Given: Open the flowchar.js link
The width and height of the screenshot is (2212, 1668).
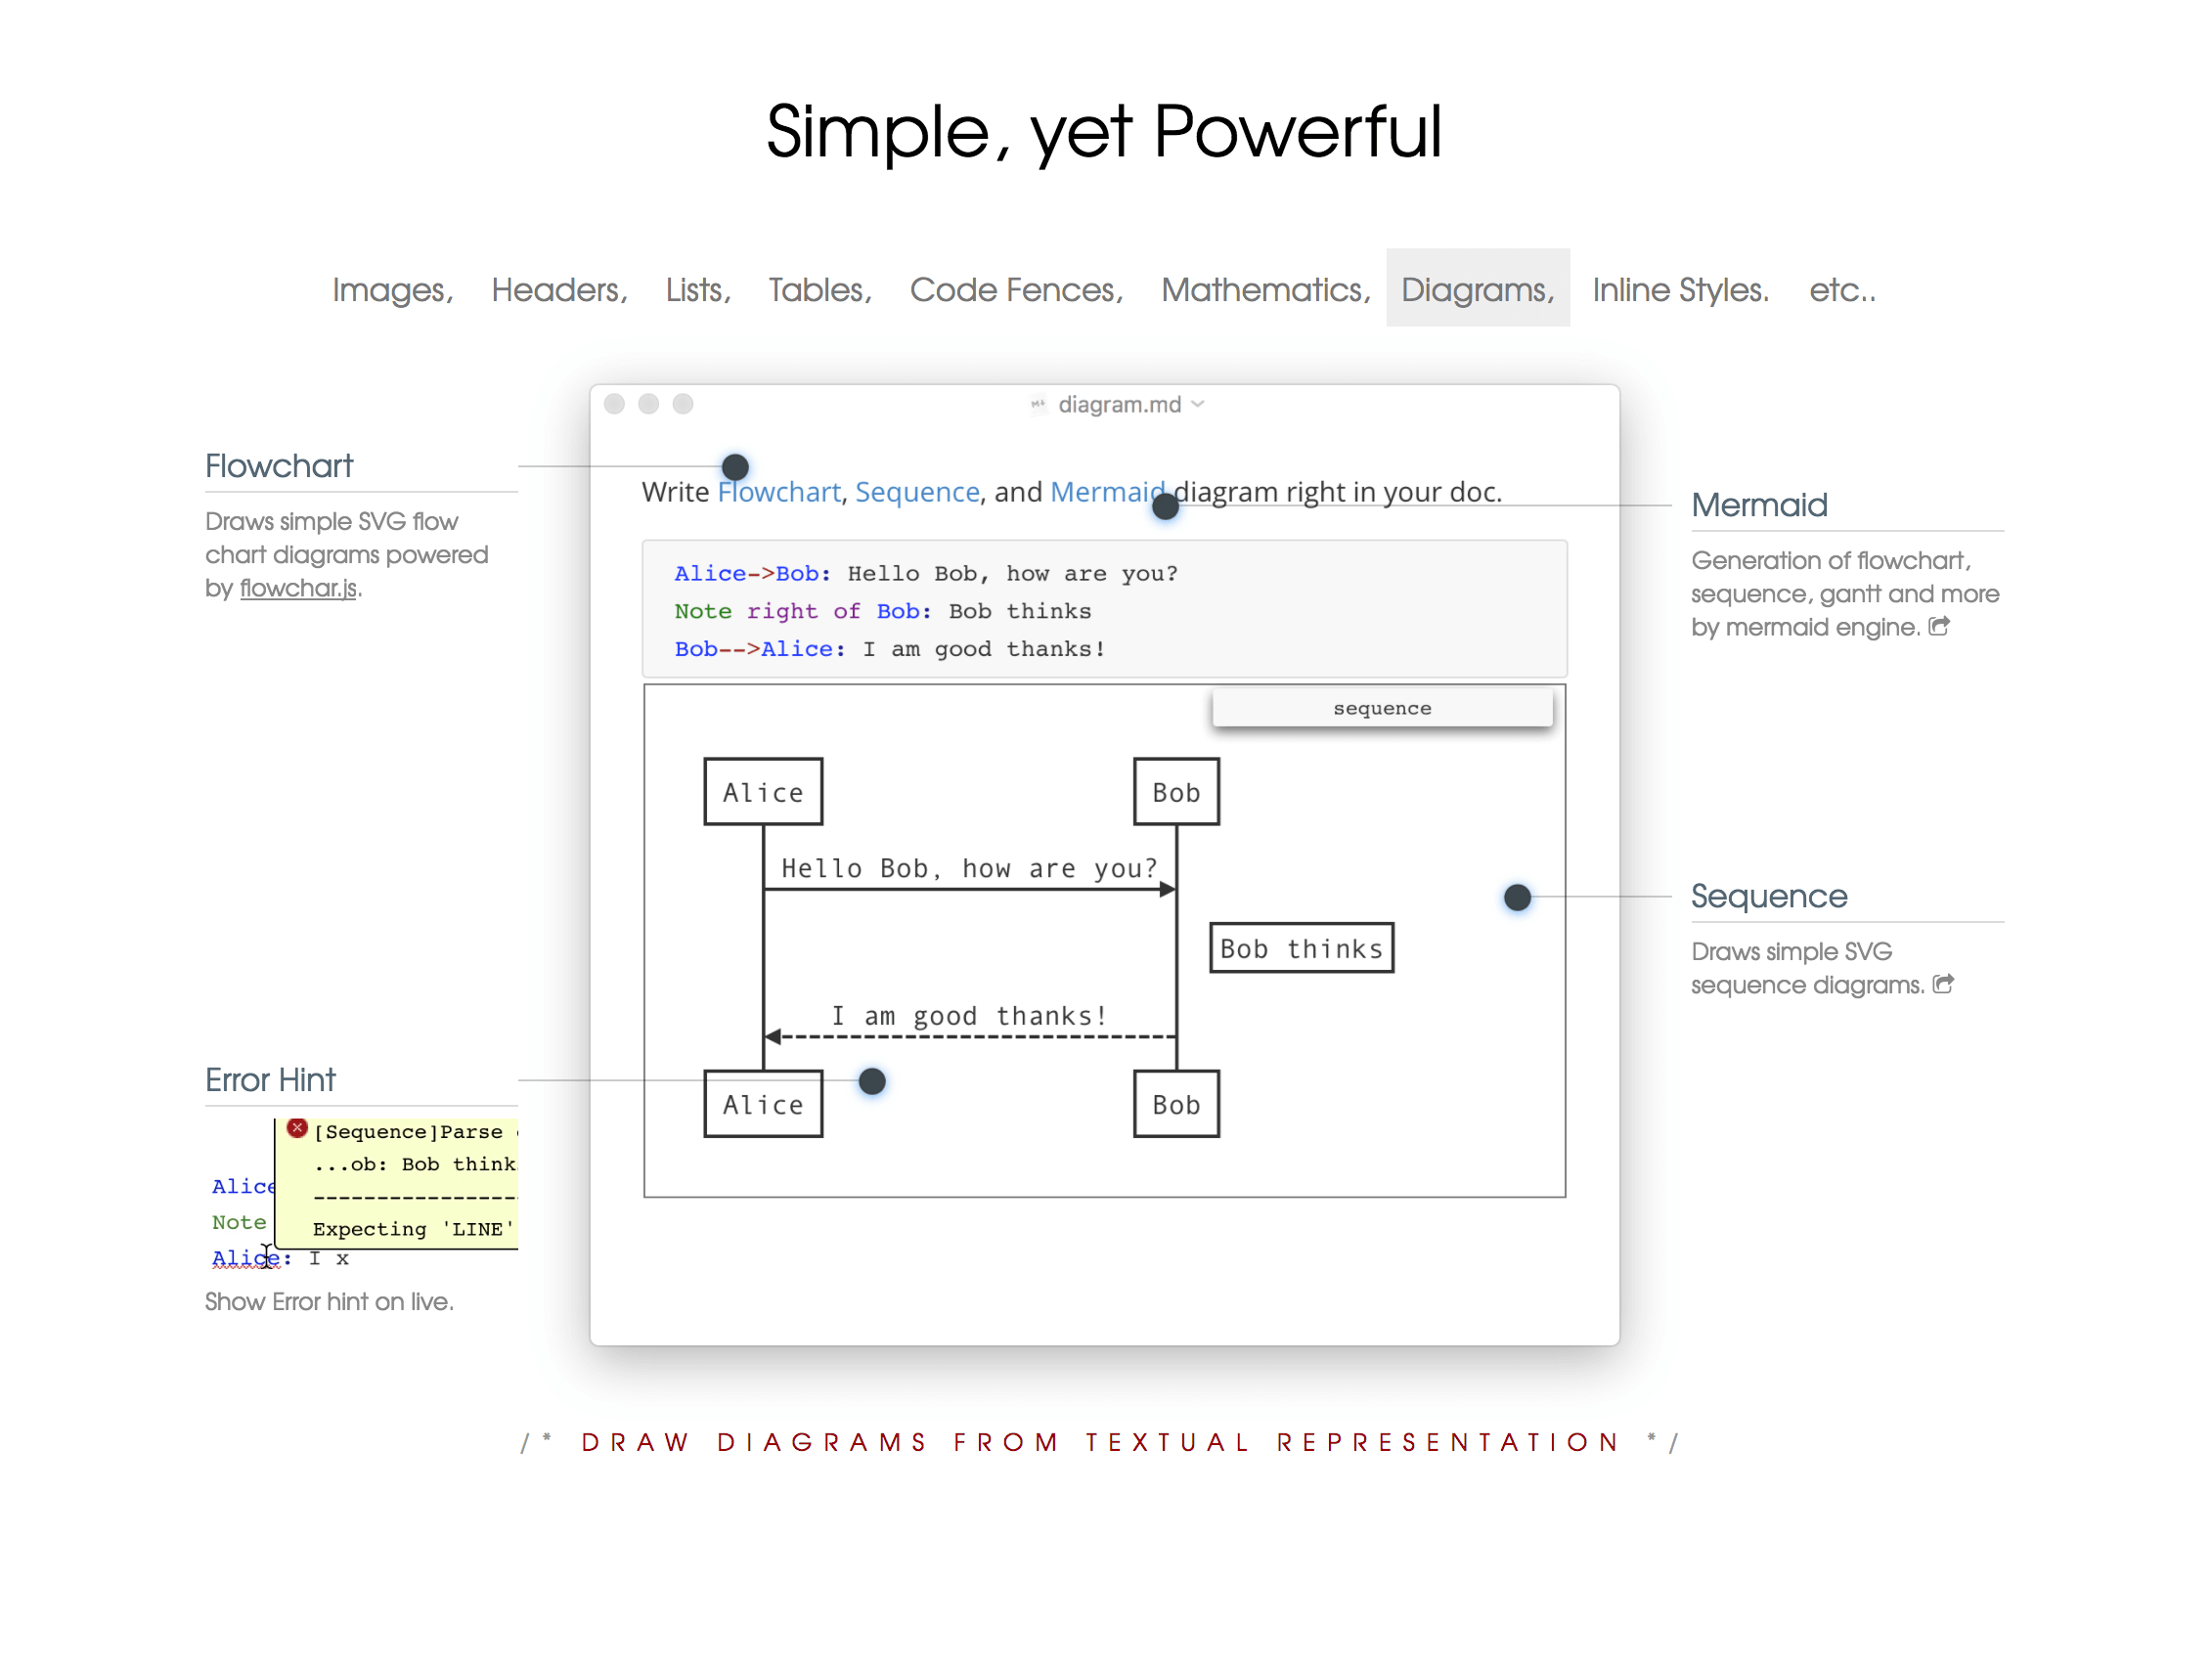Looking at the screenshot, I should coord(298,588).
